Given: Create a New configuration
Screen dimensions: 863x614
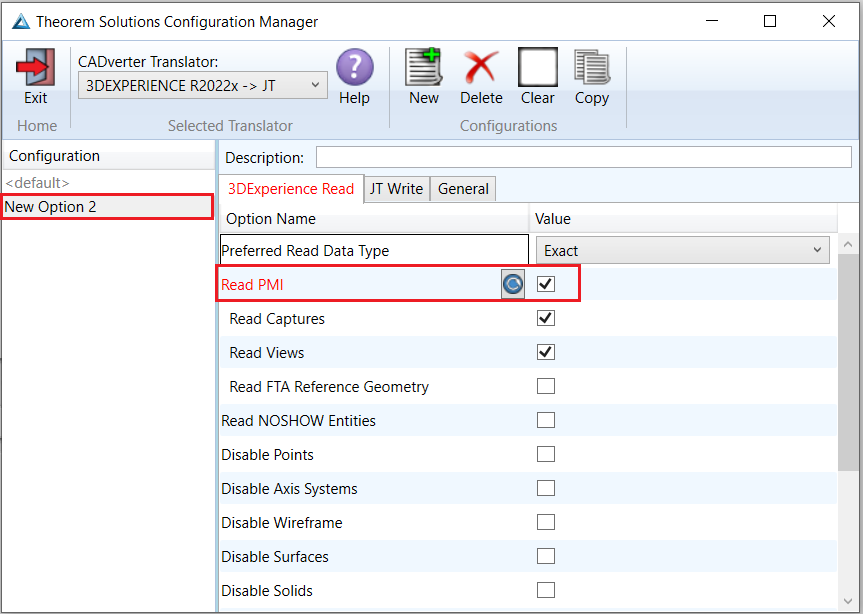Looking at the screenshot, I should 424,67.
